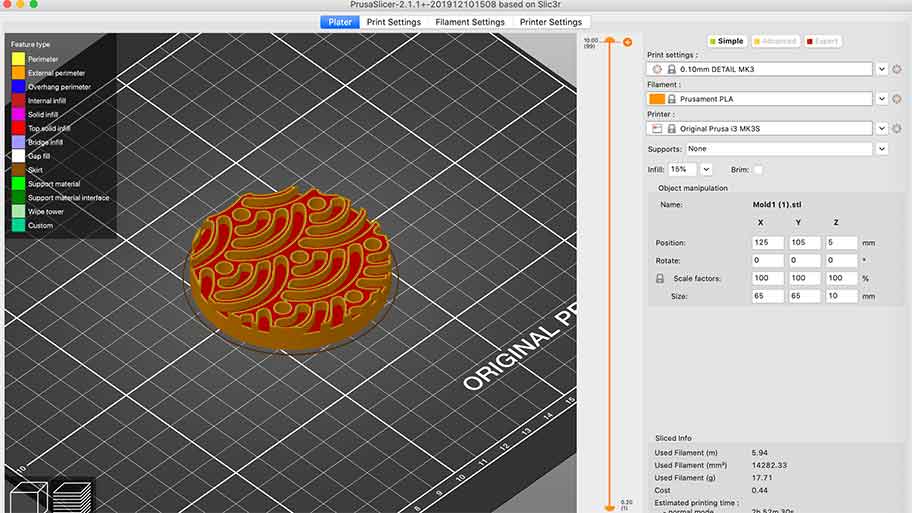Click Size Y input field
912x513 pixels.
coord(805,296)
